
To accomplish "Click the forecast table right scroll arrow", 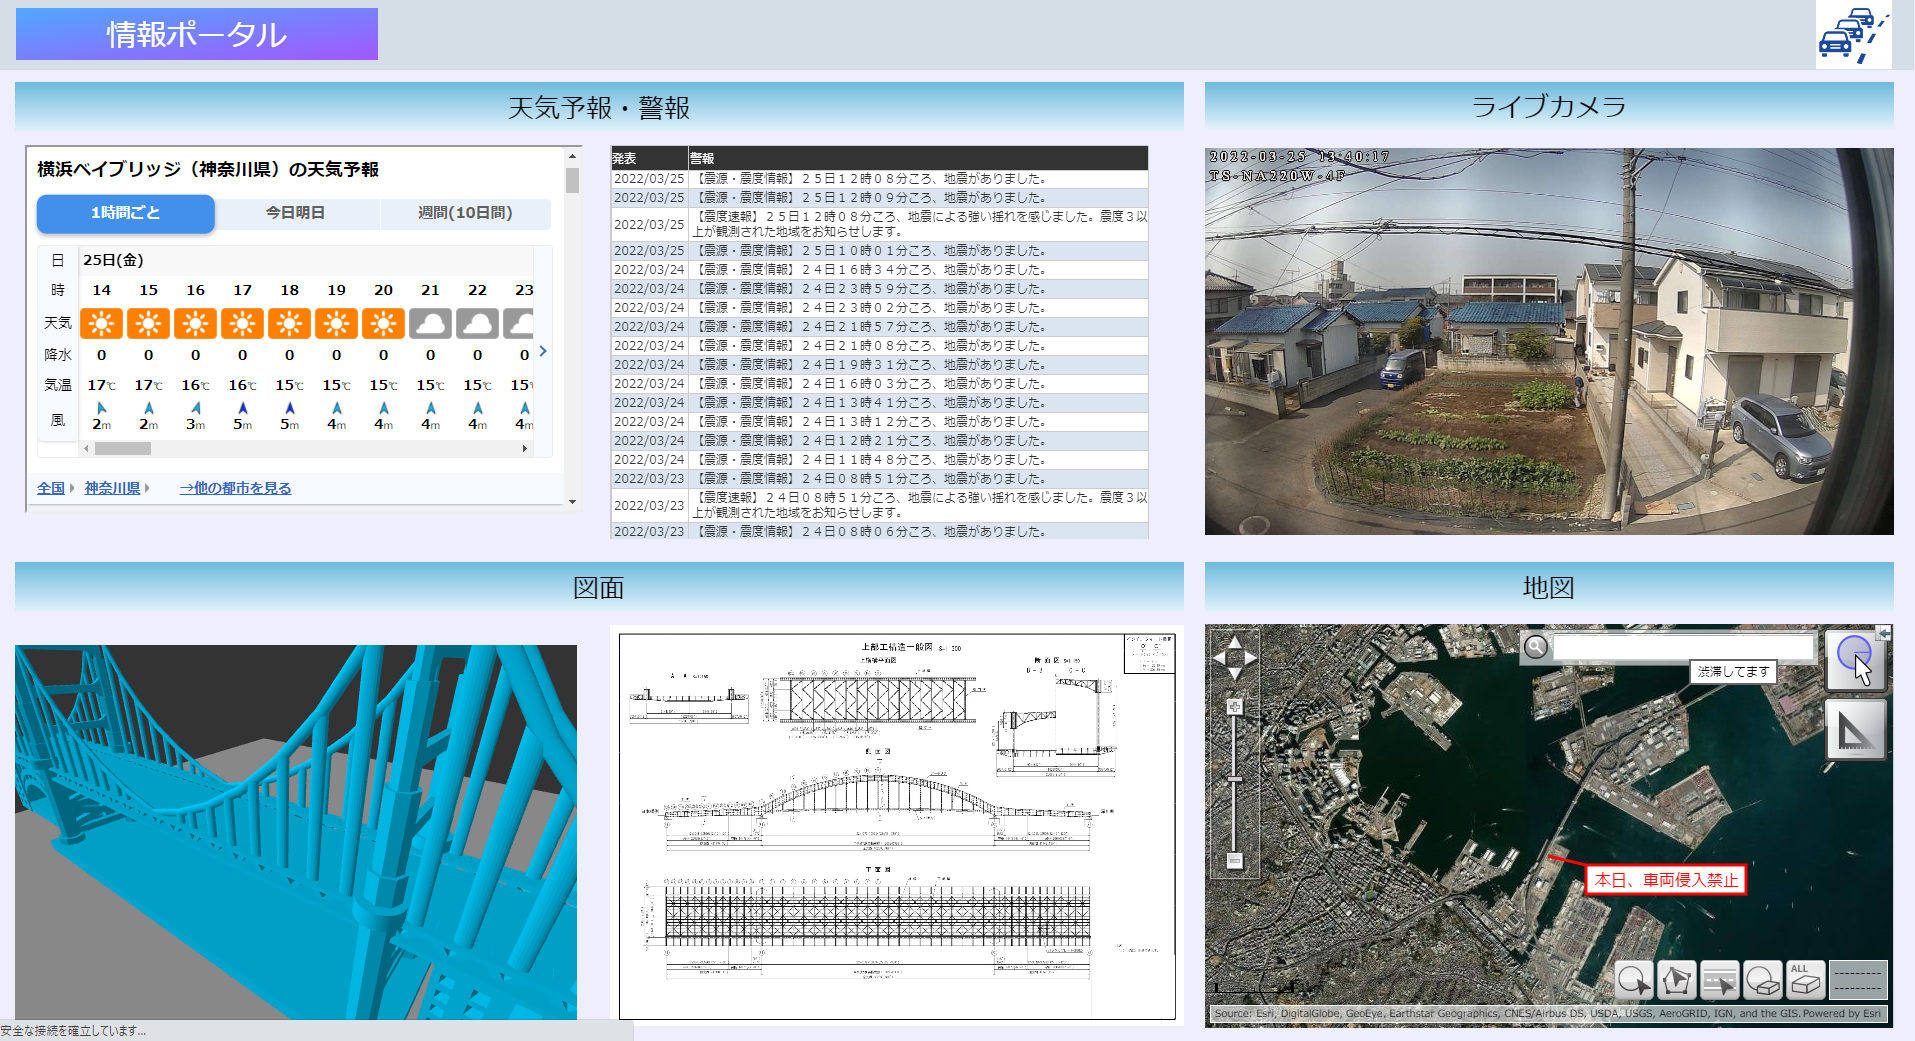I will pos(525,449).
